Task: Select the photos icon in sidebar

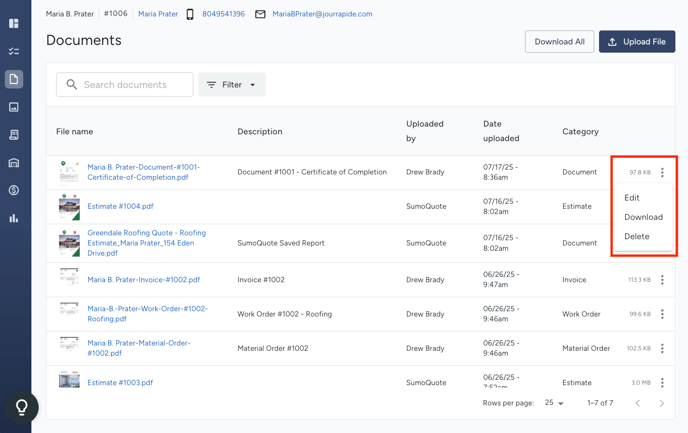Action: 14,107
